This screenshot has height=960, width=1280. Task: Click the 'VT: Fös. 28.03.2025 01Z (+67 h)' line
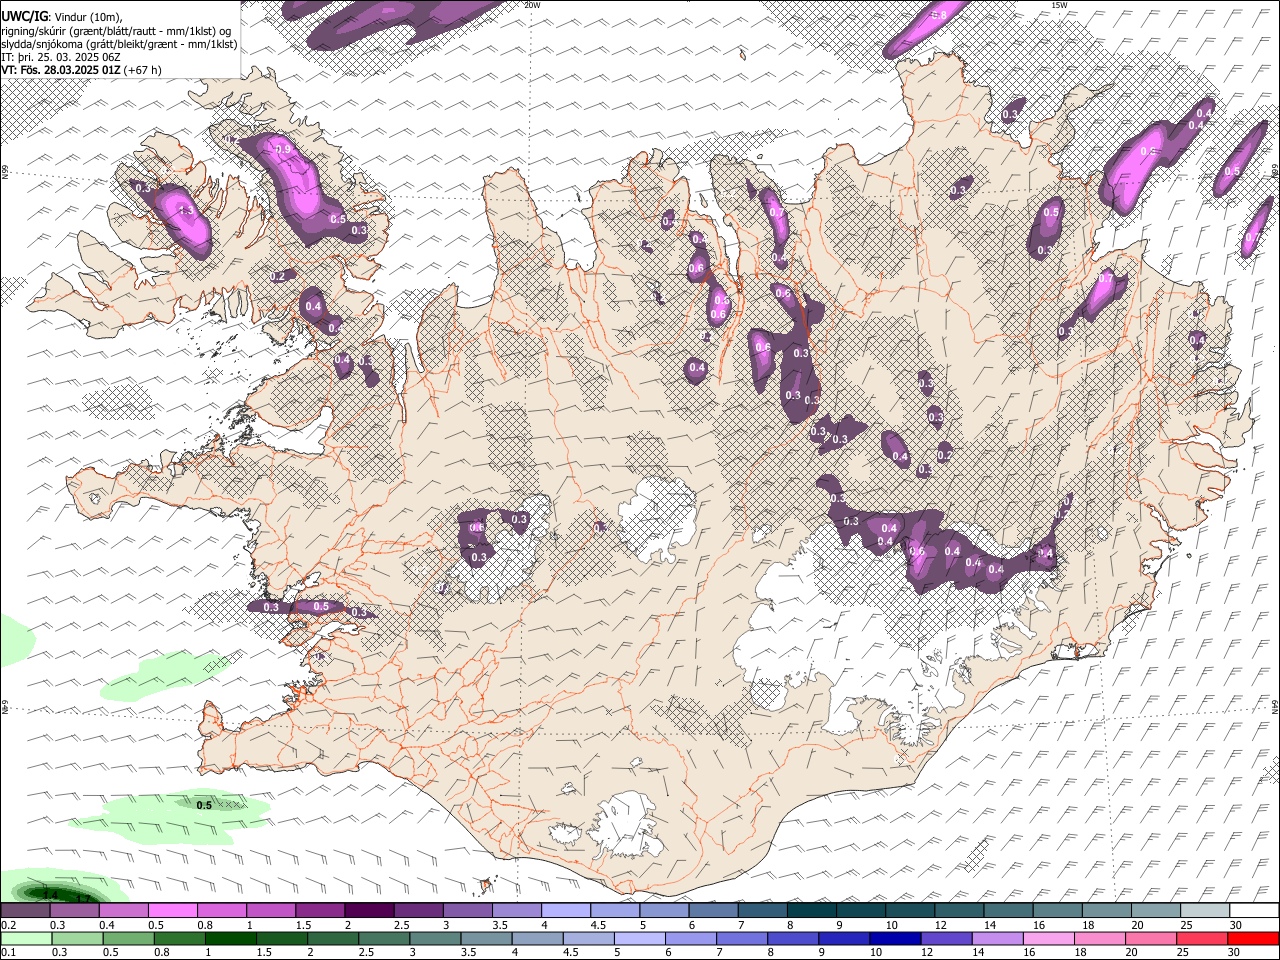tap(81, 70)
